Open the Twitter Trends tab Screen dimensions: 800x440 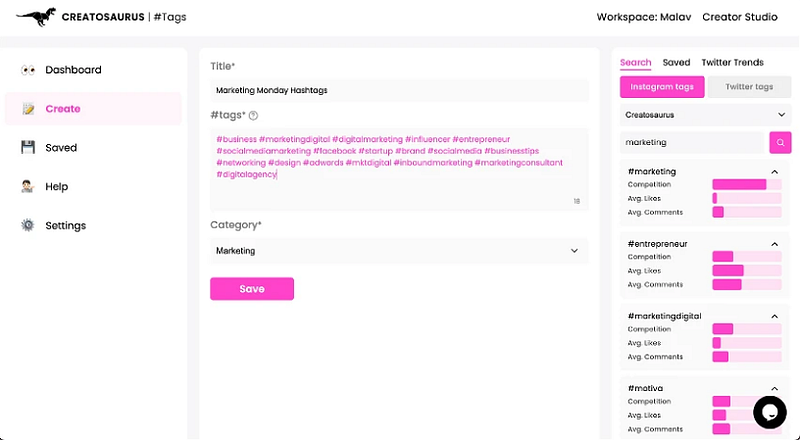[x=732, y=62]
